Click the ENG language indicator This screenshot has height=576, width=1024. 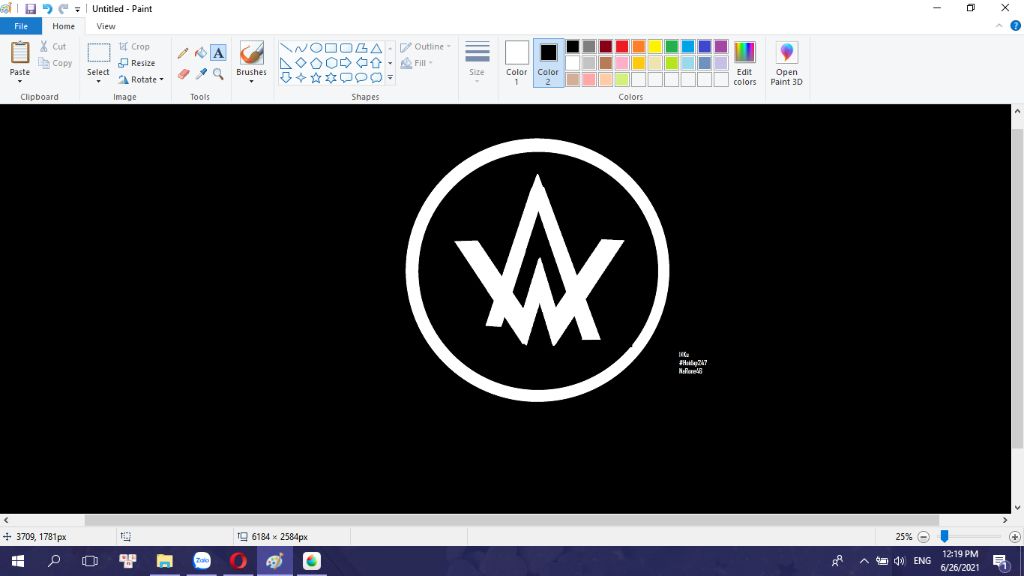(x=922, y=561)
